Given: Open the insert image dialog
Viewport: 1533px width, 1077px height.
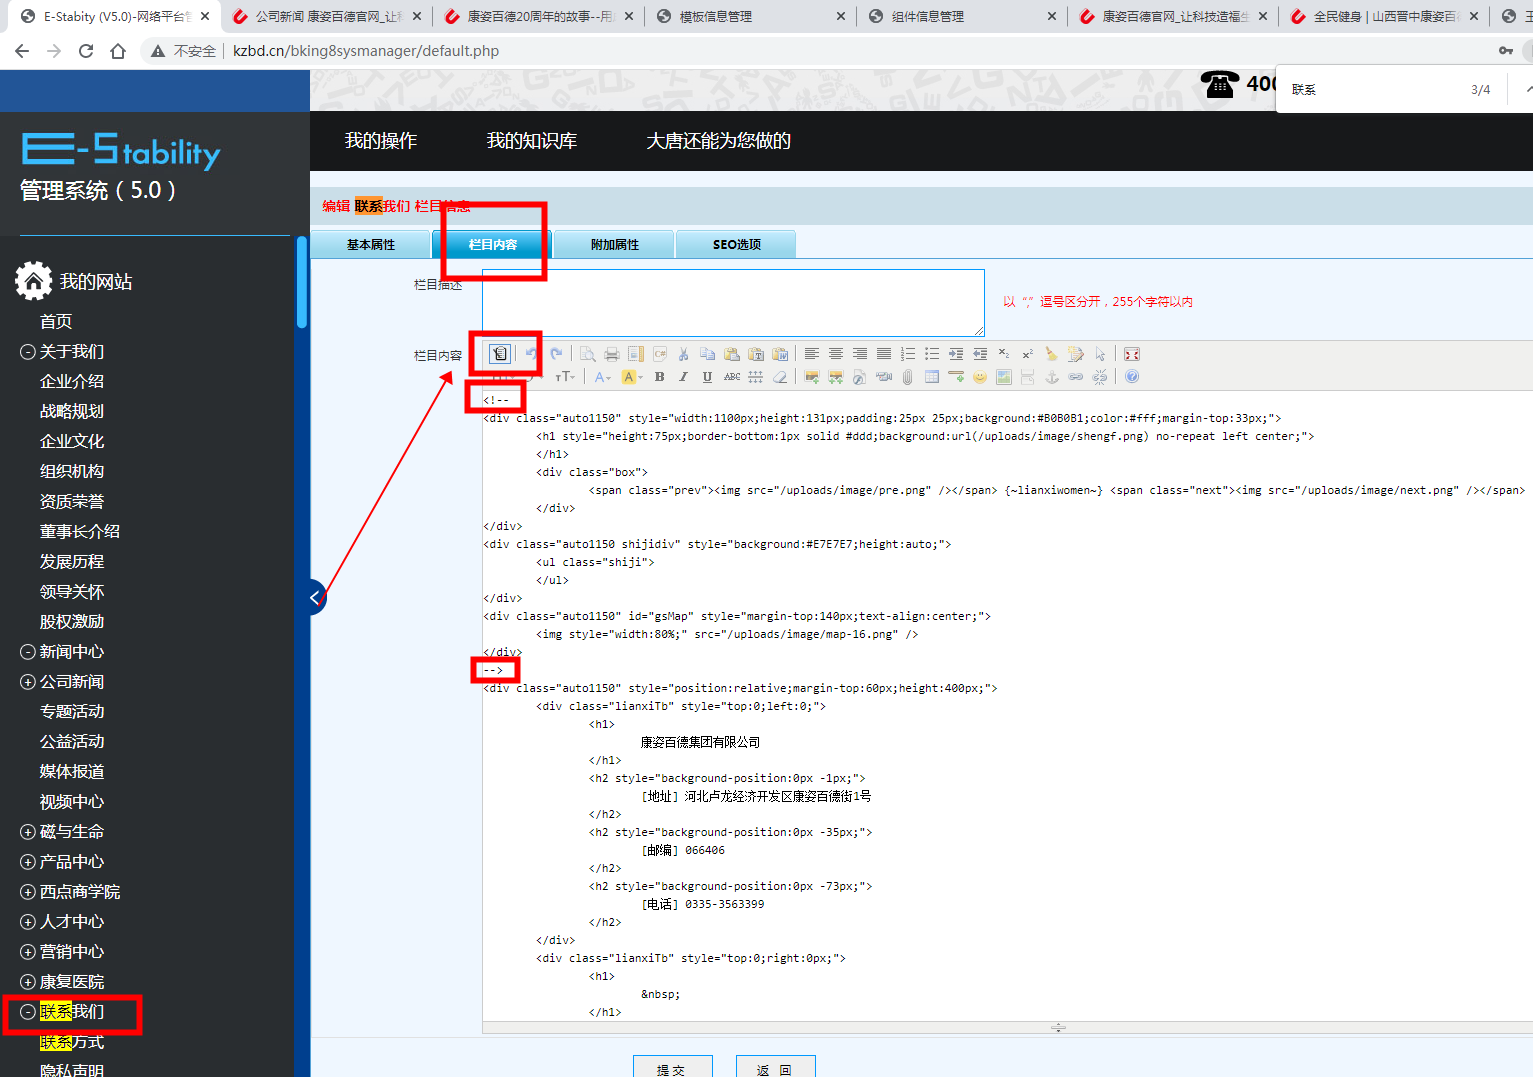Looking at the screenshot, I should tap(811, 377).
